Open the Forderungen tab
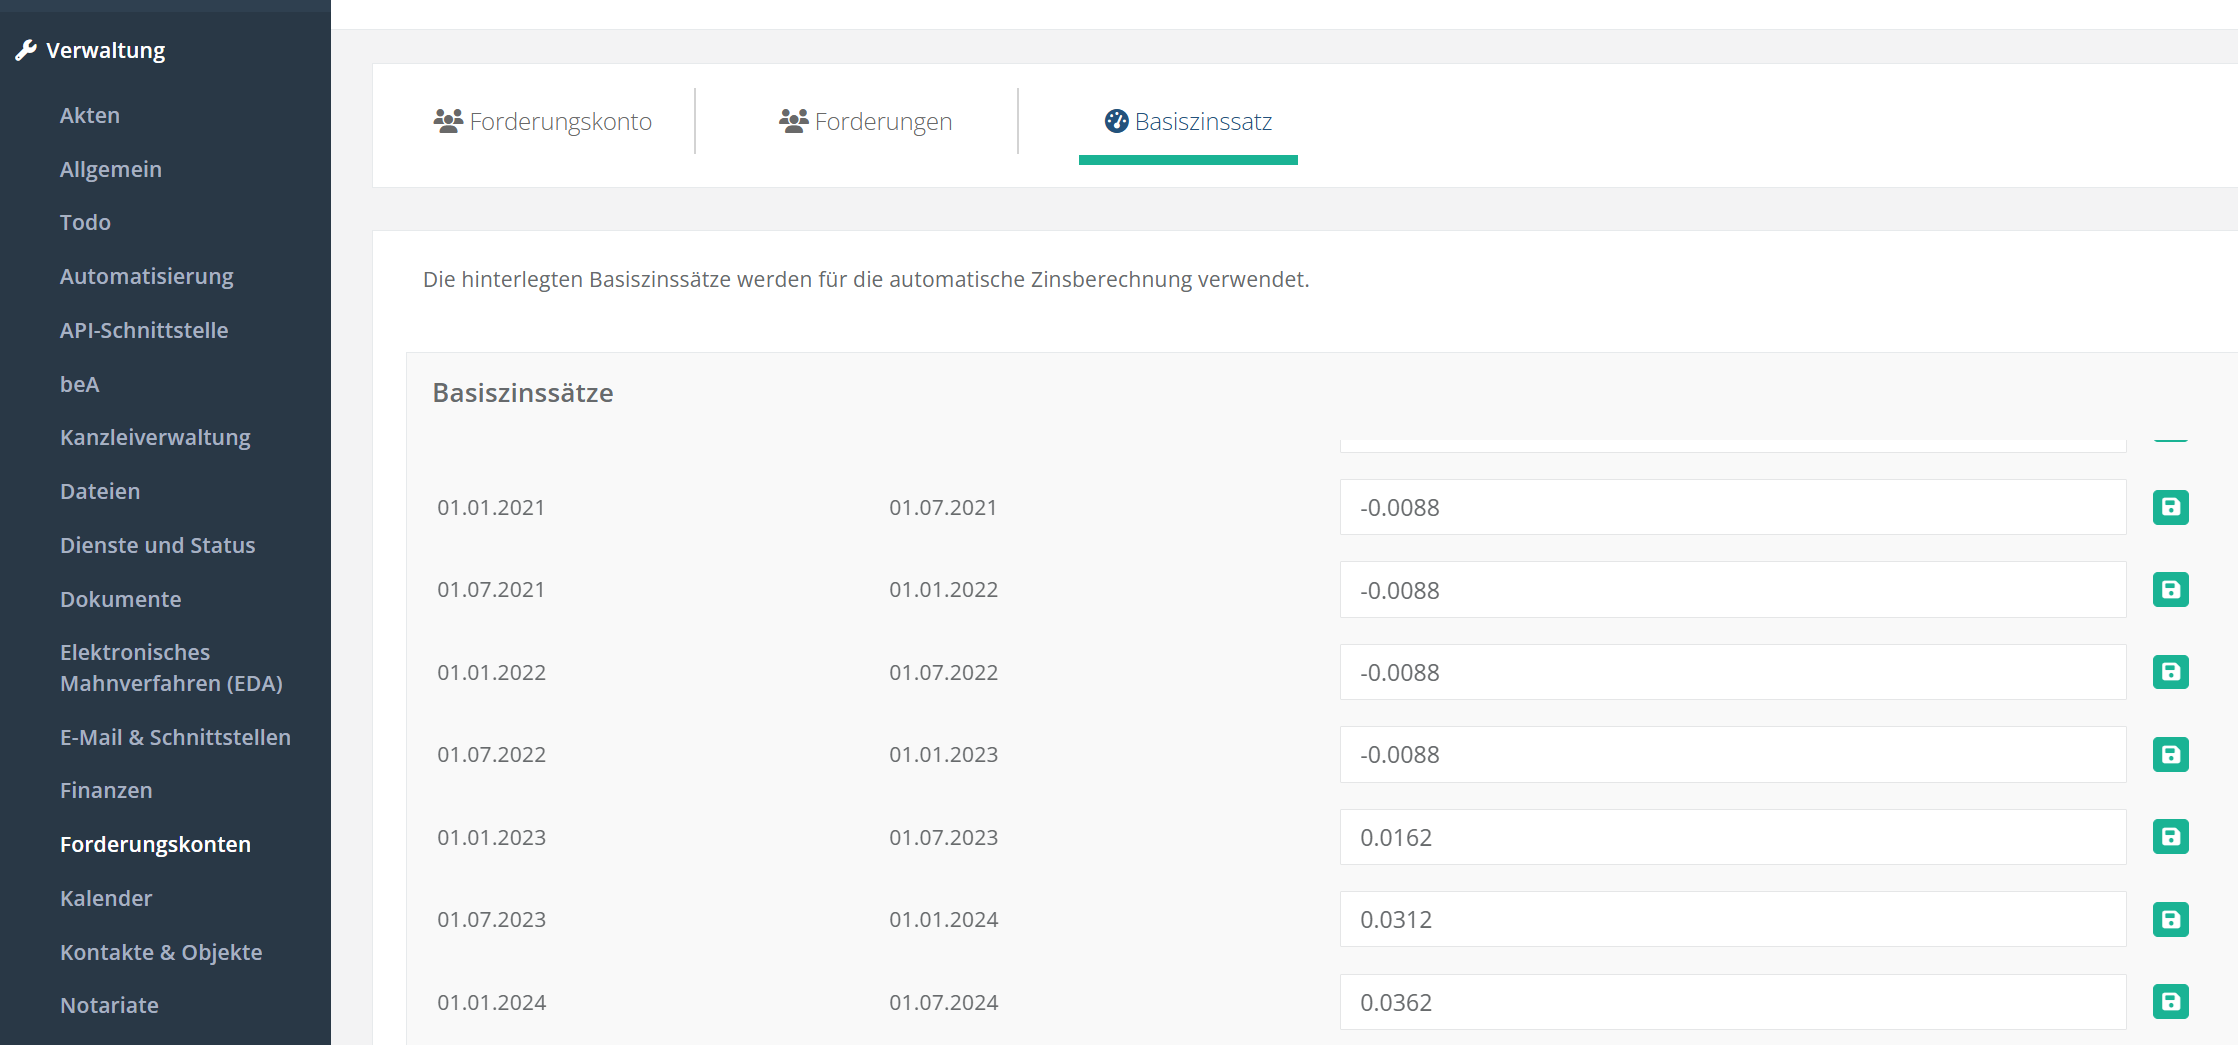This screenshot has height=1045, width=2238. 866,122
